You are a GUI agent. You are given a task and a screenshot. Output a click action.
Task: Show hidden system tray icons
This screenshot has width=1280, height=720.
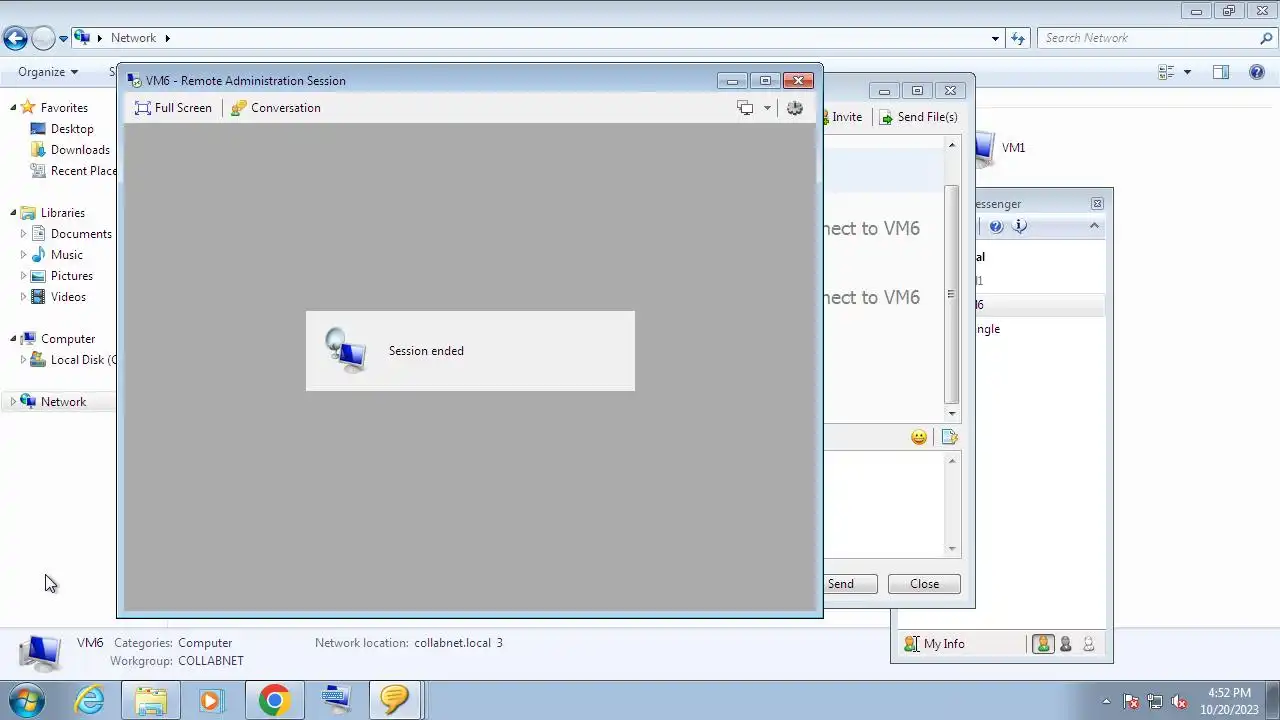1106,701
